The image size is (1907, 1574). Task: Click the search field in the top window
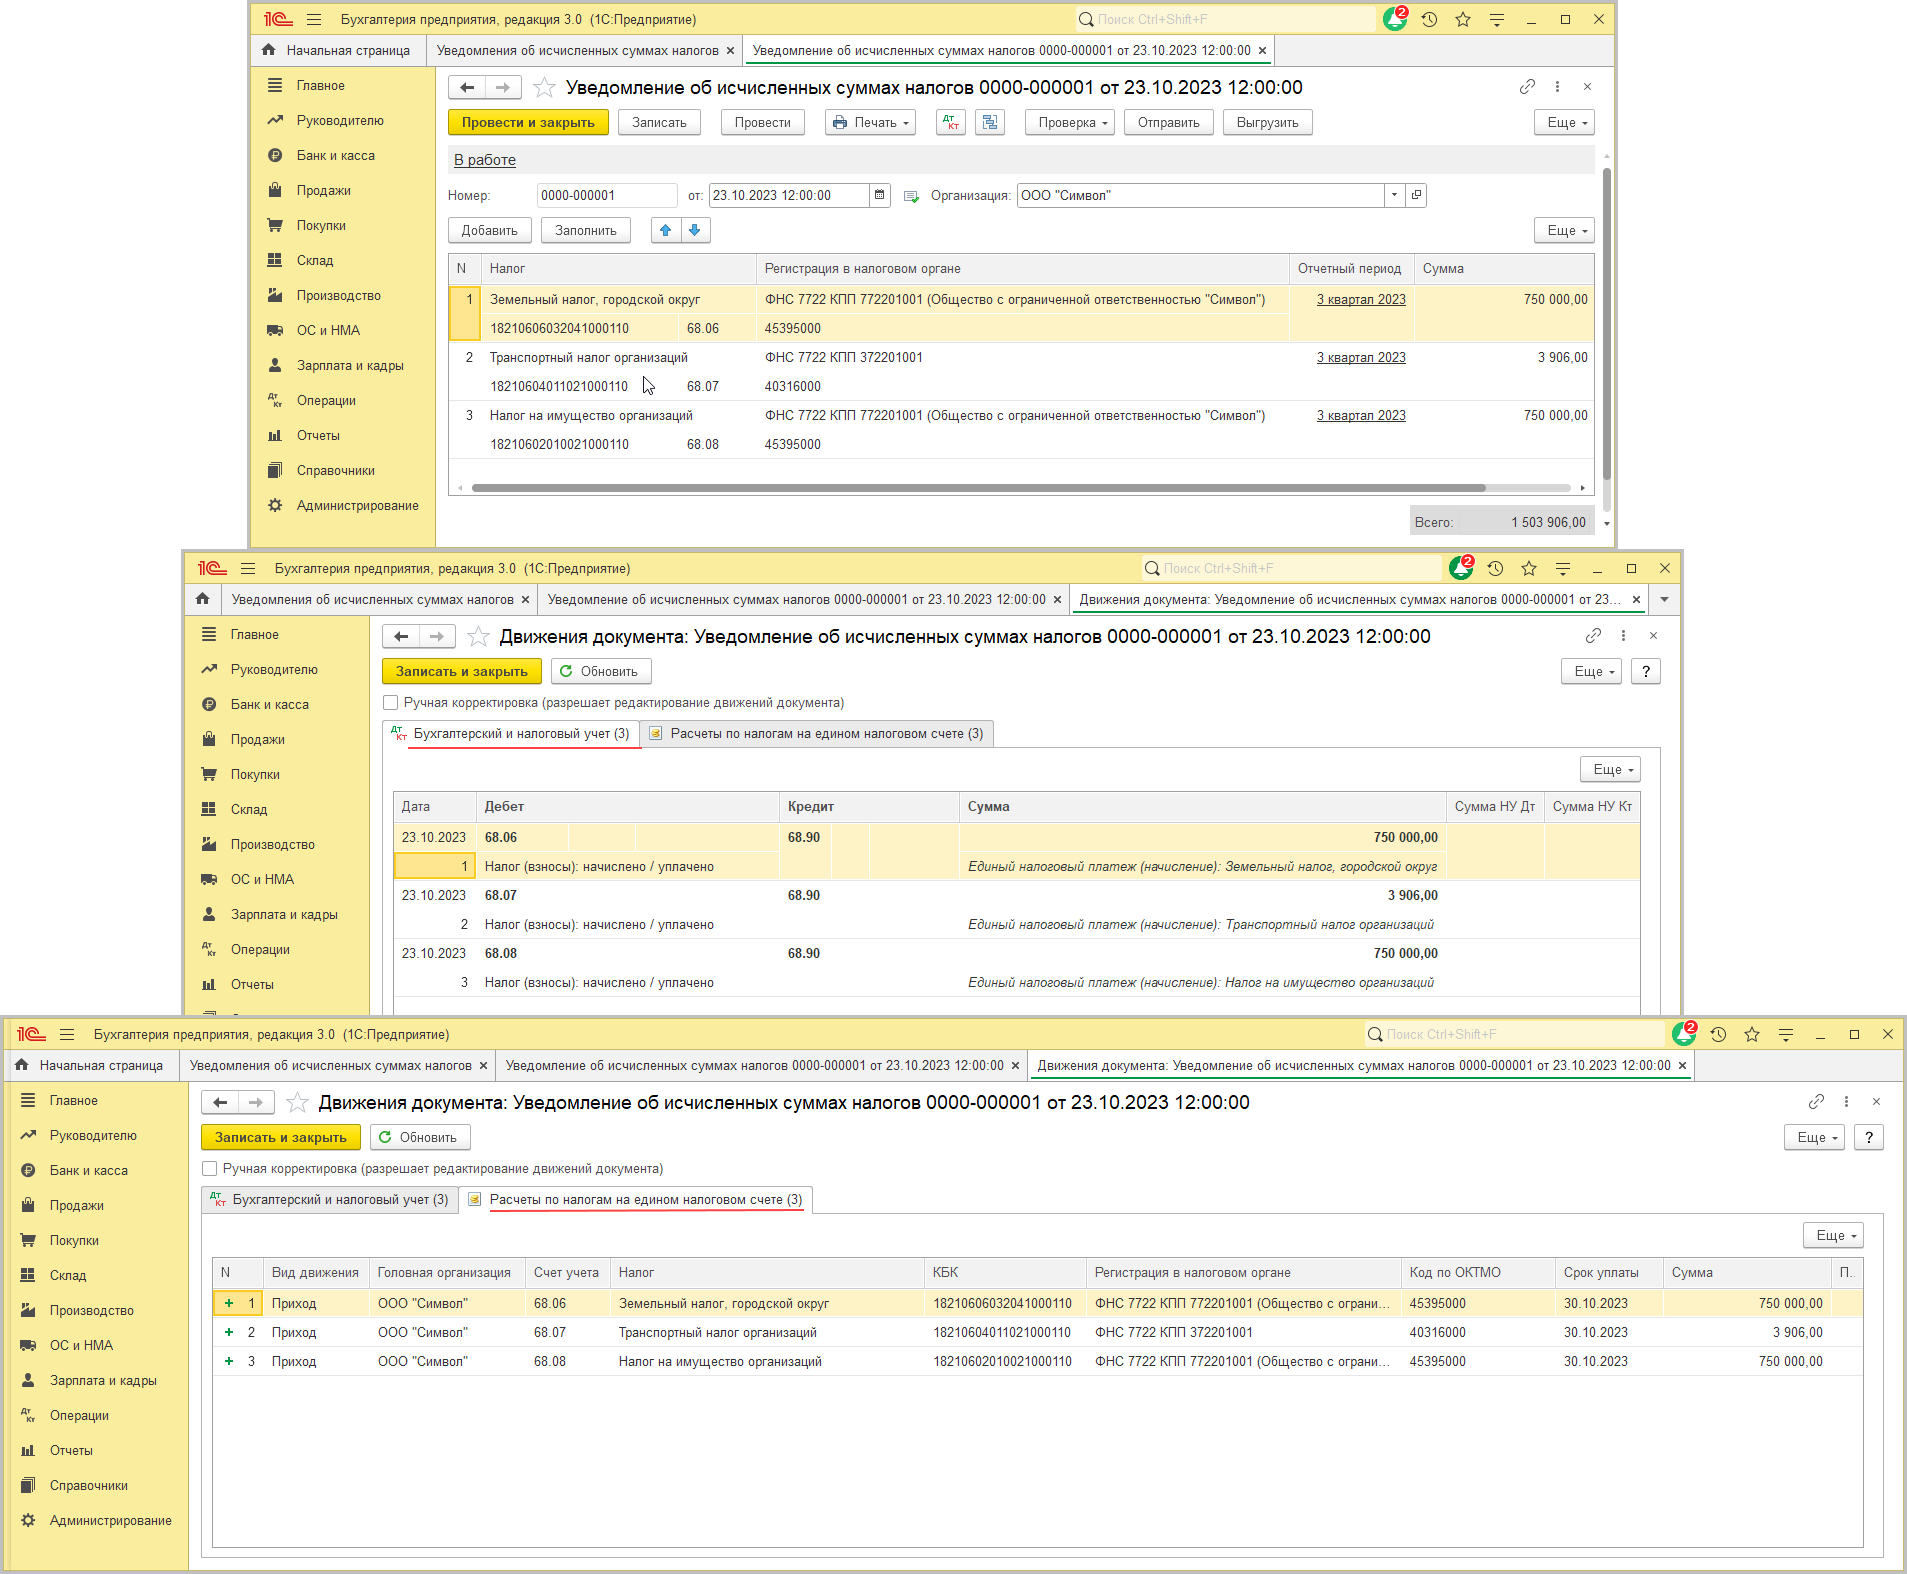point(1225,19)
